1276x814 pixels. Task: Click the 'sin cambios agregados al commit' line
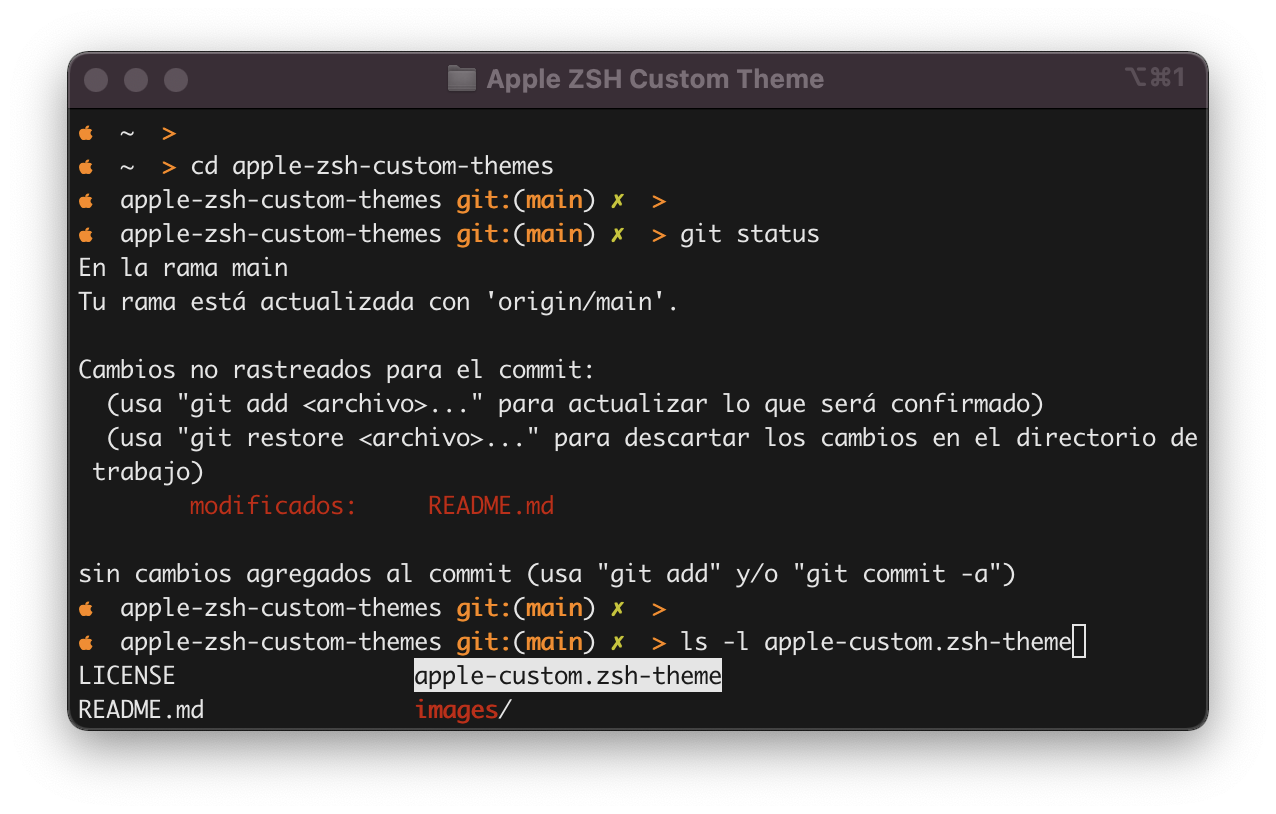tap(547, 574)
